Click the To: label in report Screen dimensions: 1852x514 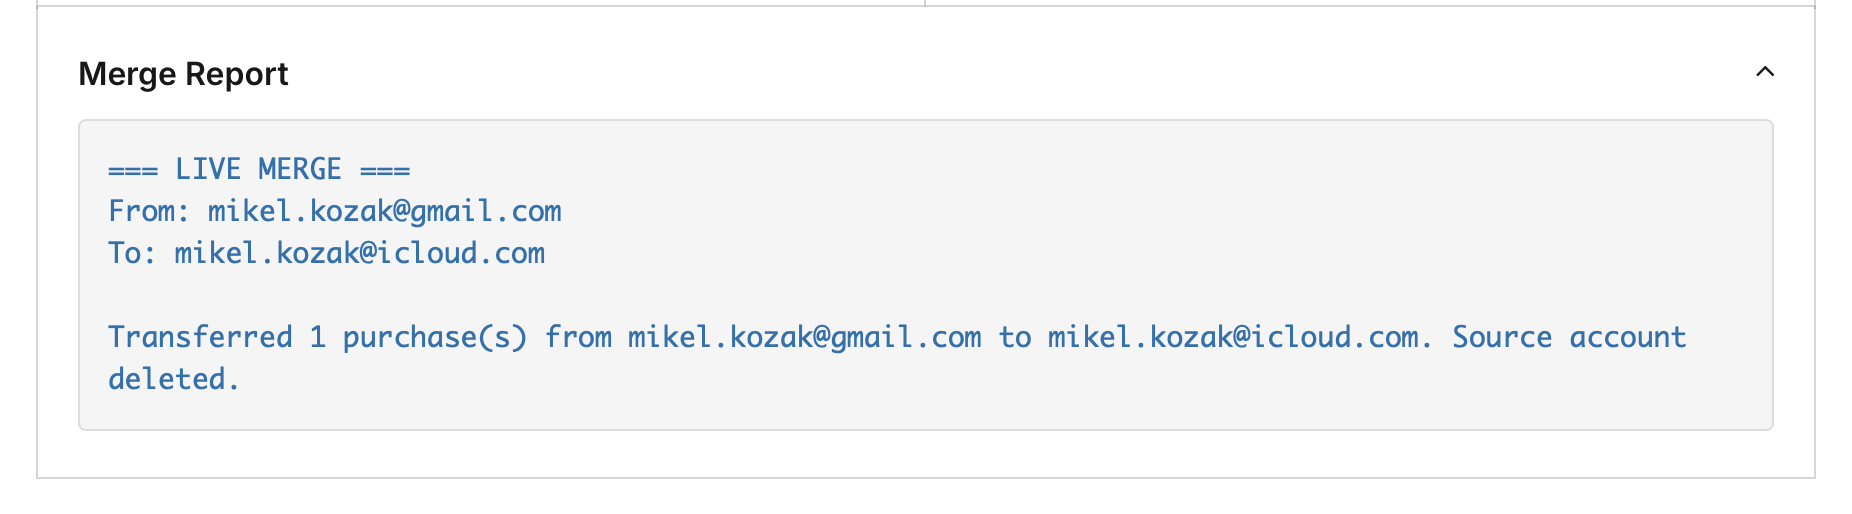132,253
